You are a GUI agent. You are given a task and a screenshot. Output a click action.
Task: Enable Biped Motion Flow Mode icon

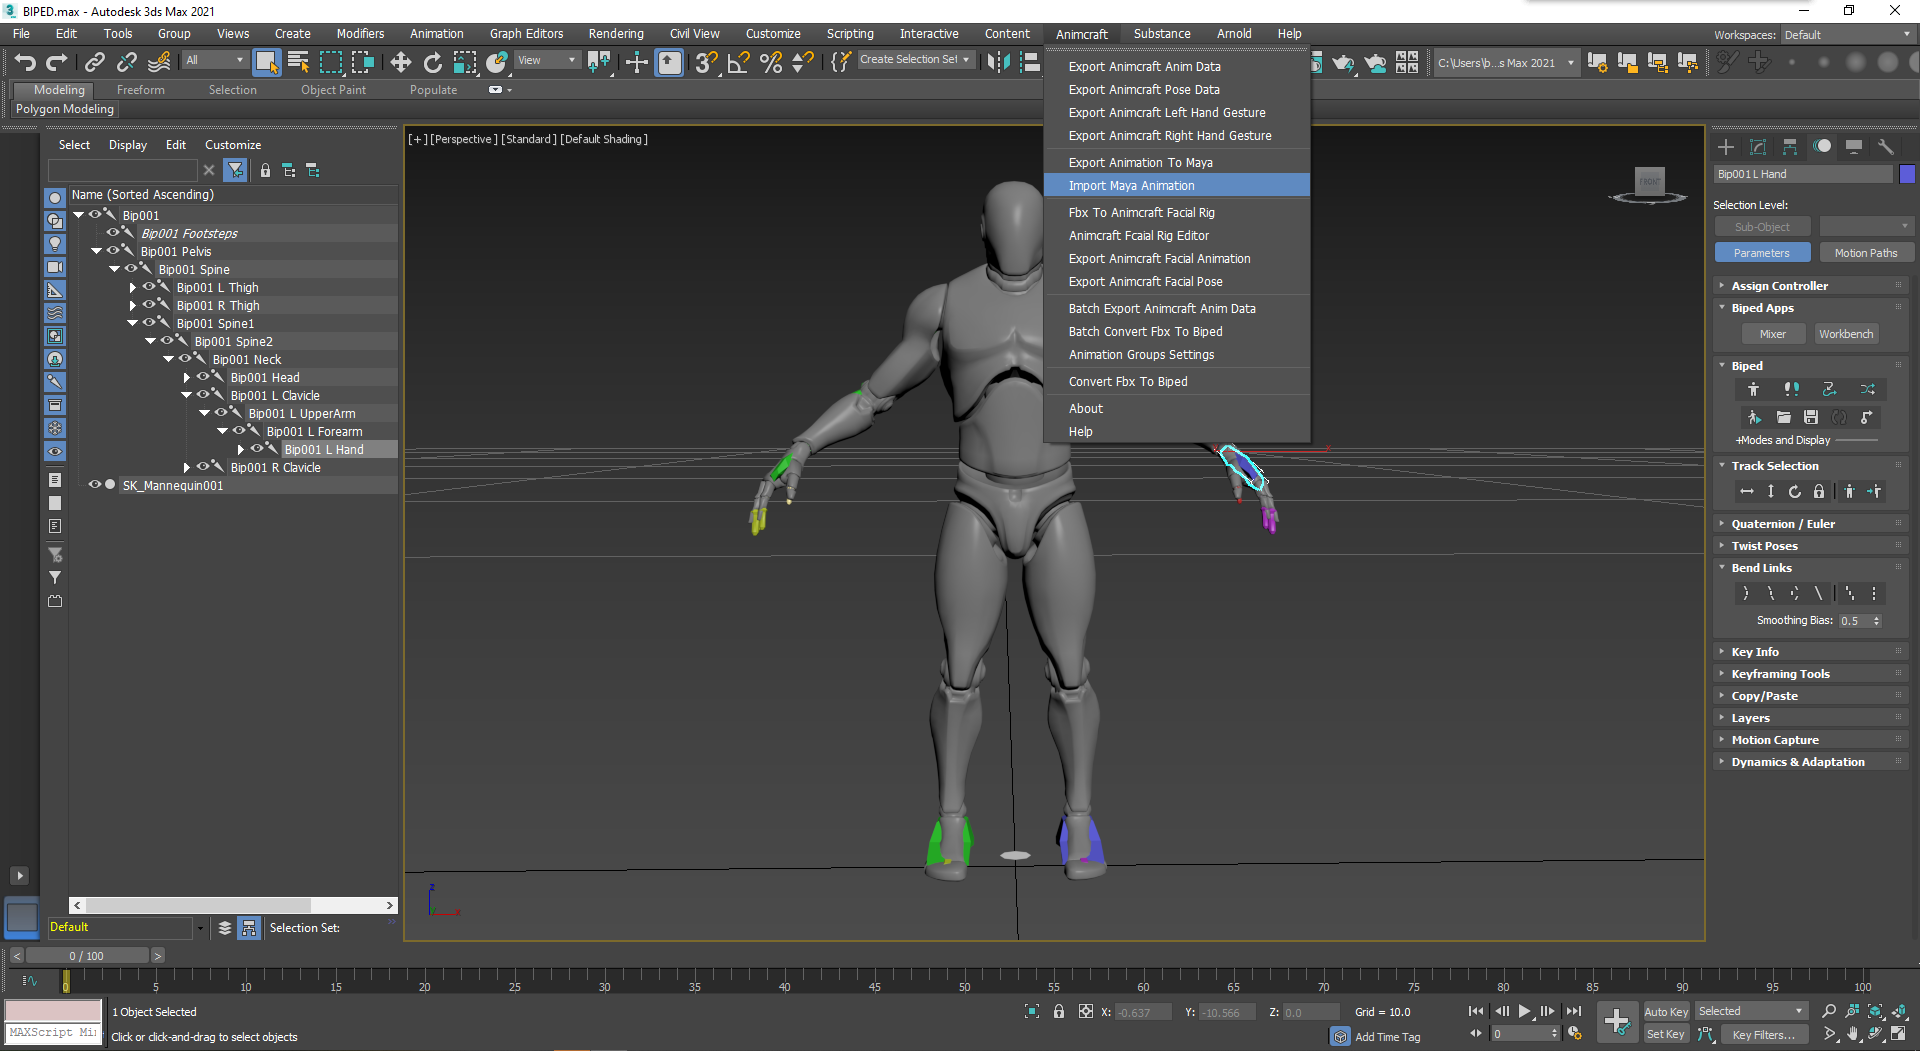pyautogui.click(x=1829, y=389)
